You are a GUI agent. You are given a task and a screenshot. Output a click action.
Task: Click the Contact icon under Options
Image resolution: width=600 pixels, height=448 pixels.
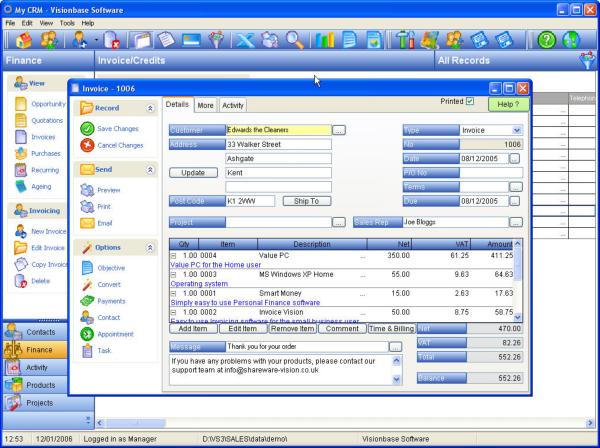coord(87,318)
